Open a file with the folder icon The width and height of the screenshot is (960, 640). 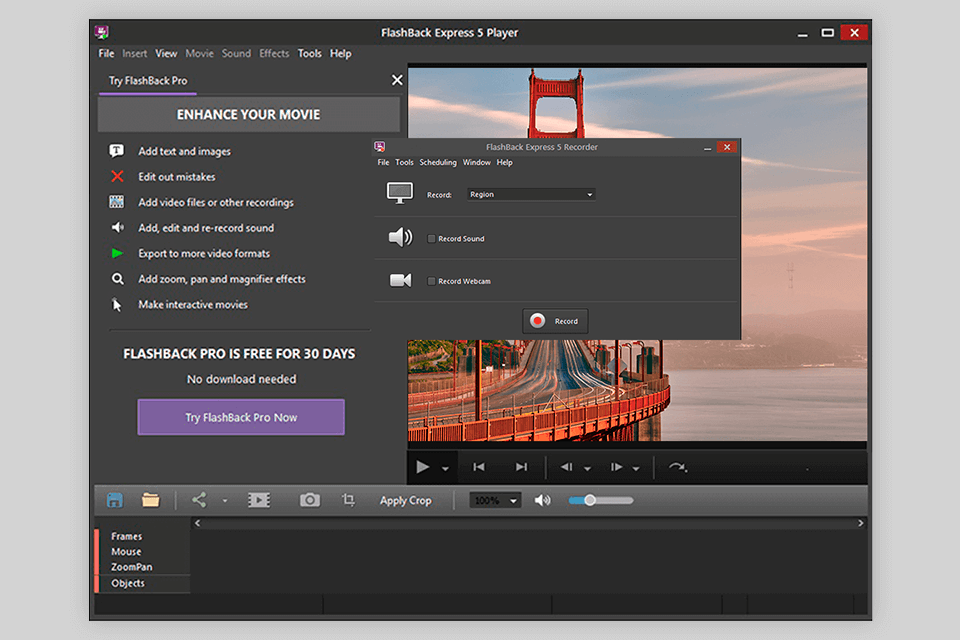pos(151,500)
